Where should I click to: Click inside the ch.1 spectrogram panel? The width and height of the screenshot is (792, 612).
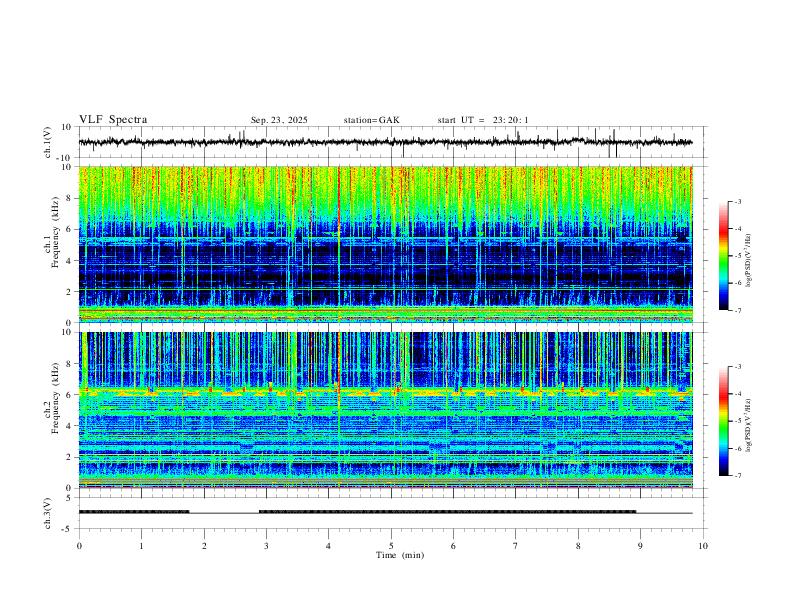point(385,244)
